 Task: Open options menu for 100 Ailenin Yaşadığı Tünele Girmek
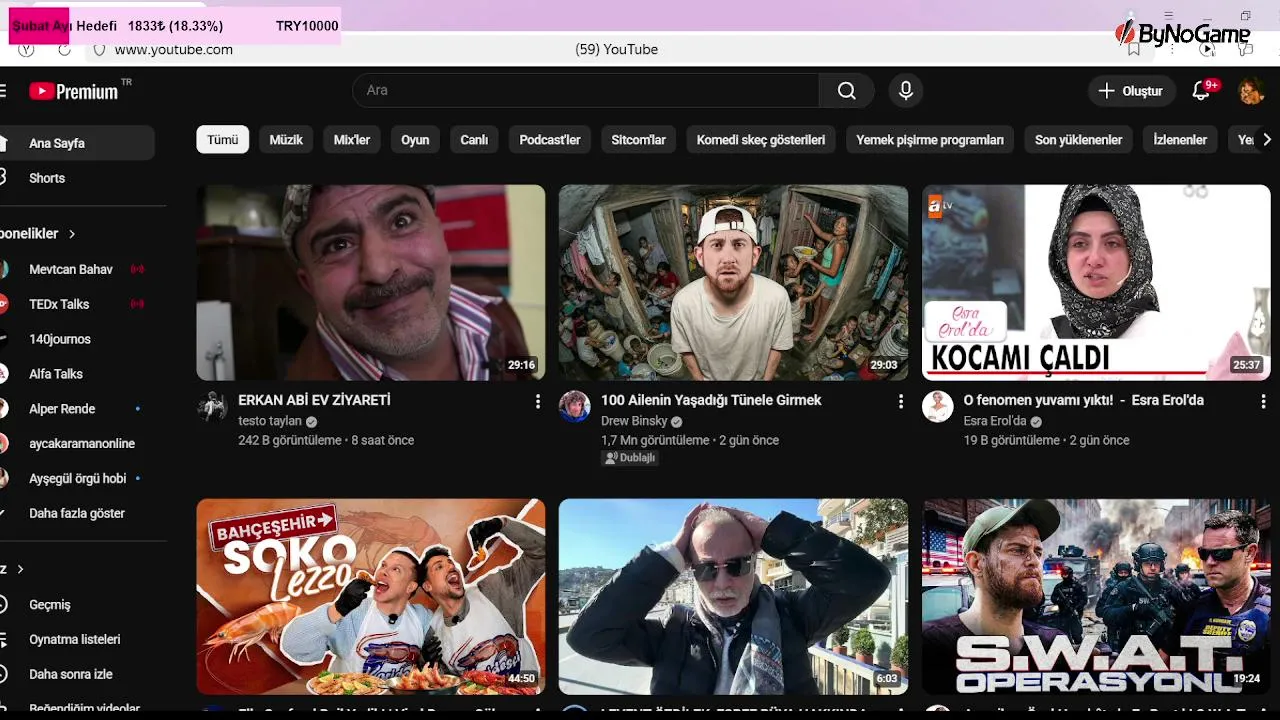(x=901, y=402)
